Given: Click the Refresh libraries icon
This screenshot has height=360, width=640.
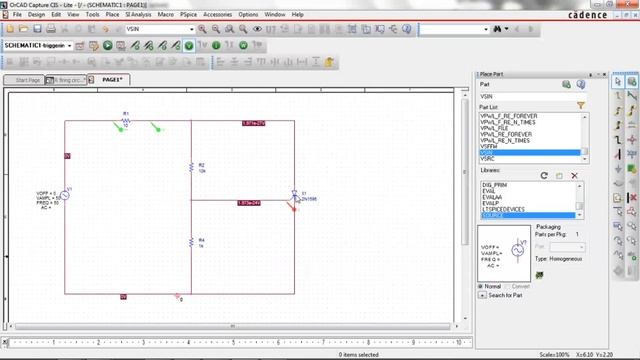Looking at the screenshot, I should (544, 176).
